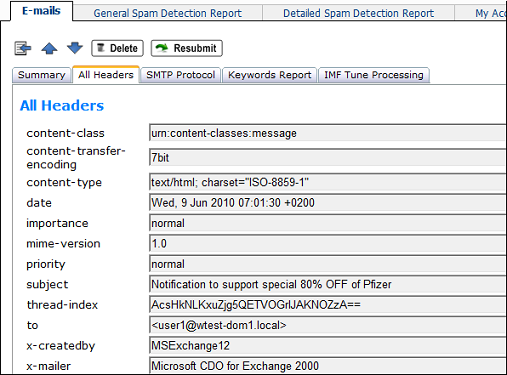Open the Keywords Report sub-tab
This screenshot has height=375, width=507.
pos(269,75)
